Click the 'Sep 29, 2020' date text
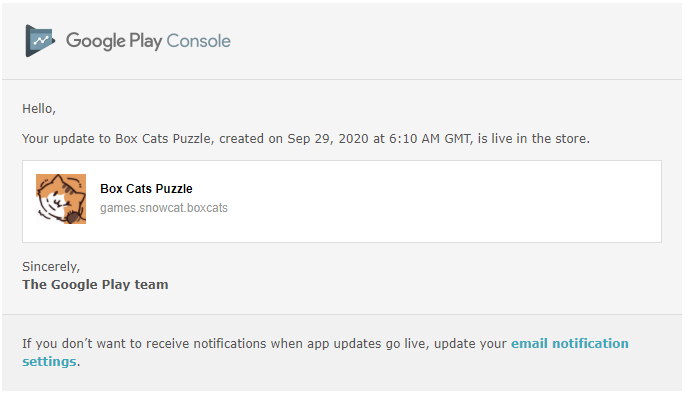This screenshot has width=692, height=406. (x=328, y=139)
